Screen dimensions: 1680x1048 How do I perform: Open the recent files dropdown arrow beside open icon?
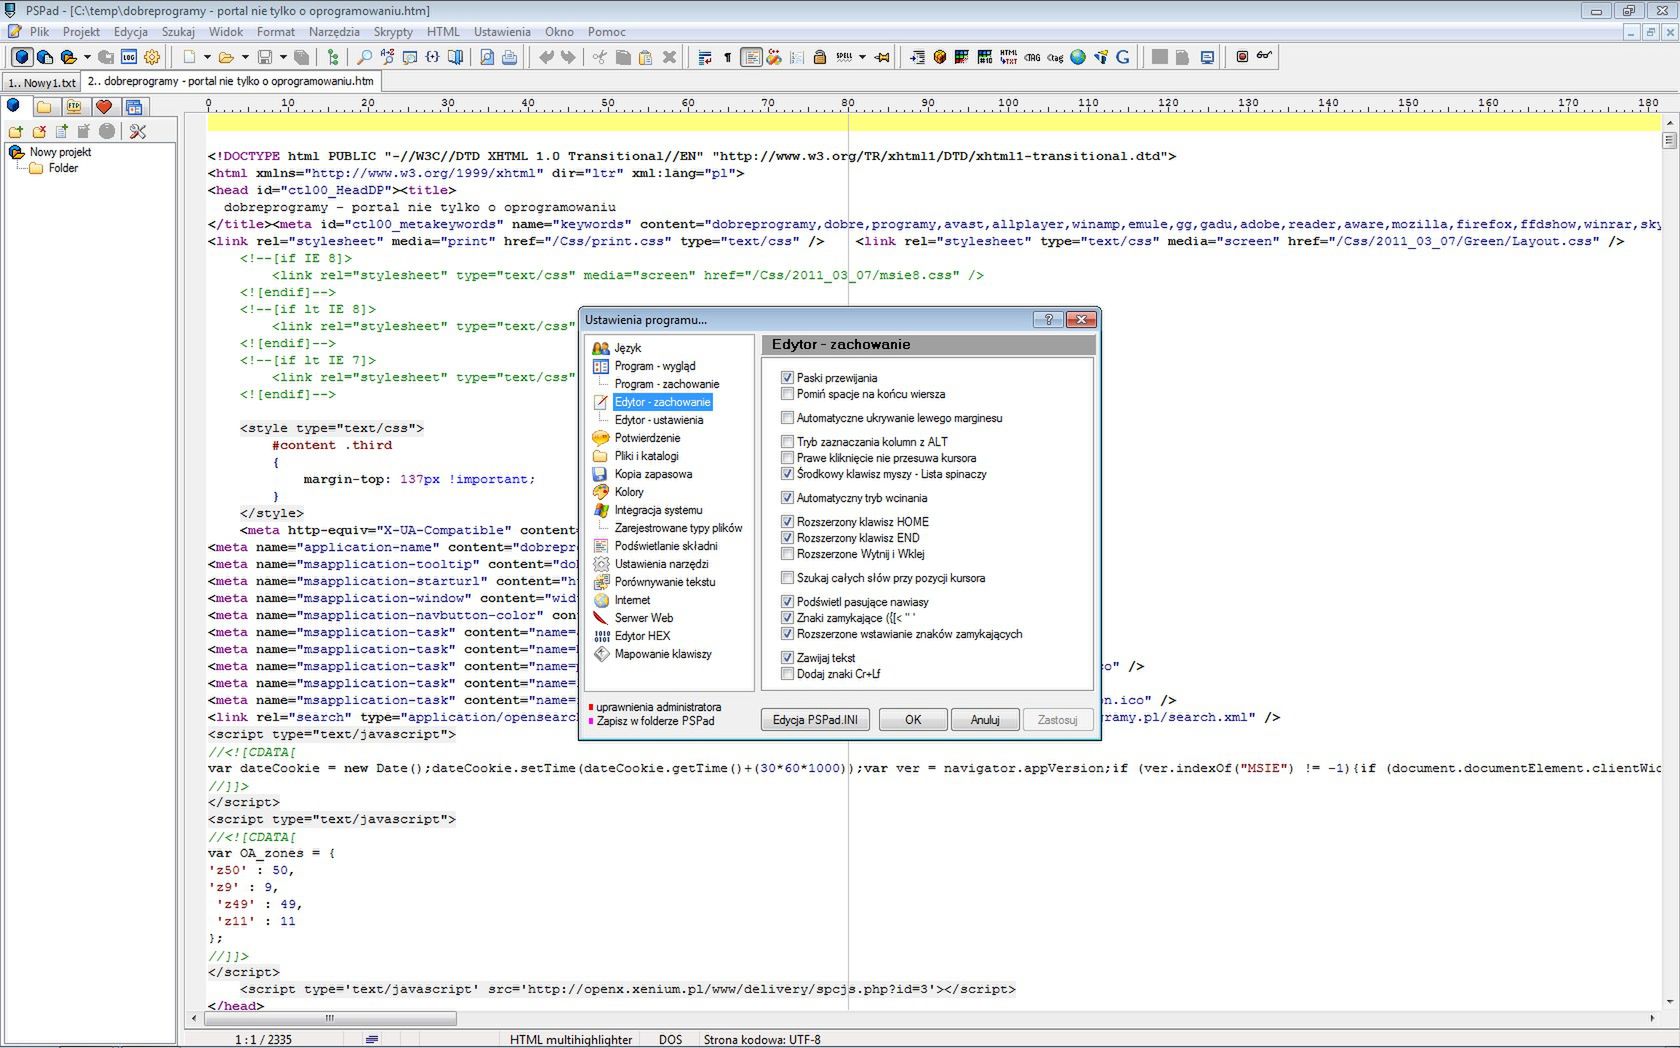click(244, 57)
